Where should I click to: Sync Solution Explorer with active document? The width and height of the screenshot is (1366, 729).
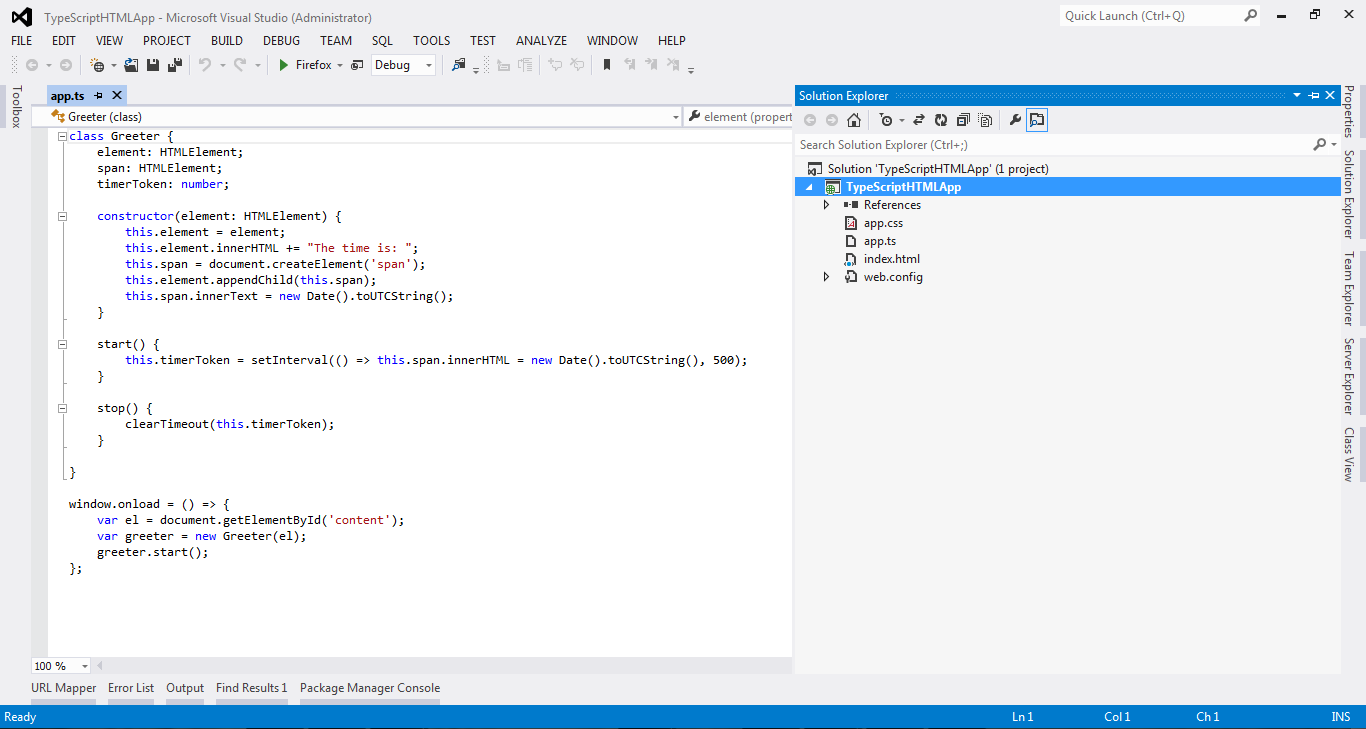click(x=917, y=119)
